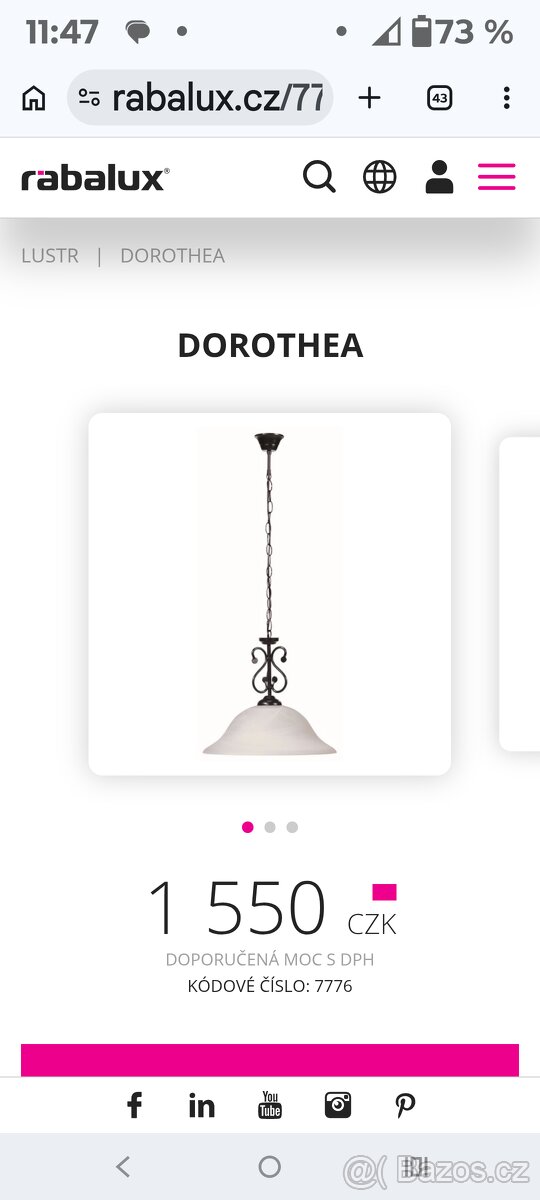This screenshot has height=1200, width=540.
Task: Click the DOROTHEA breadcrumb link
Action: [172, 255]
